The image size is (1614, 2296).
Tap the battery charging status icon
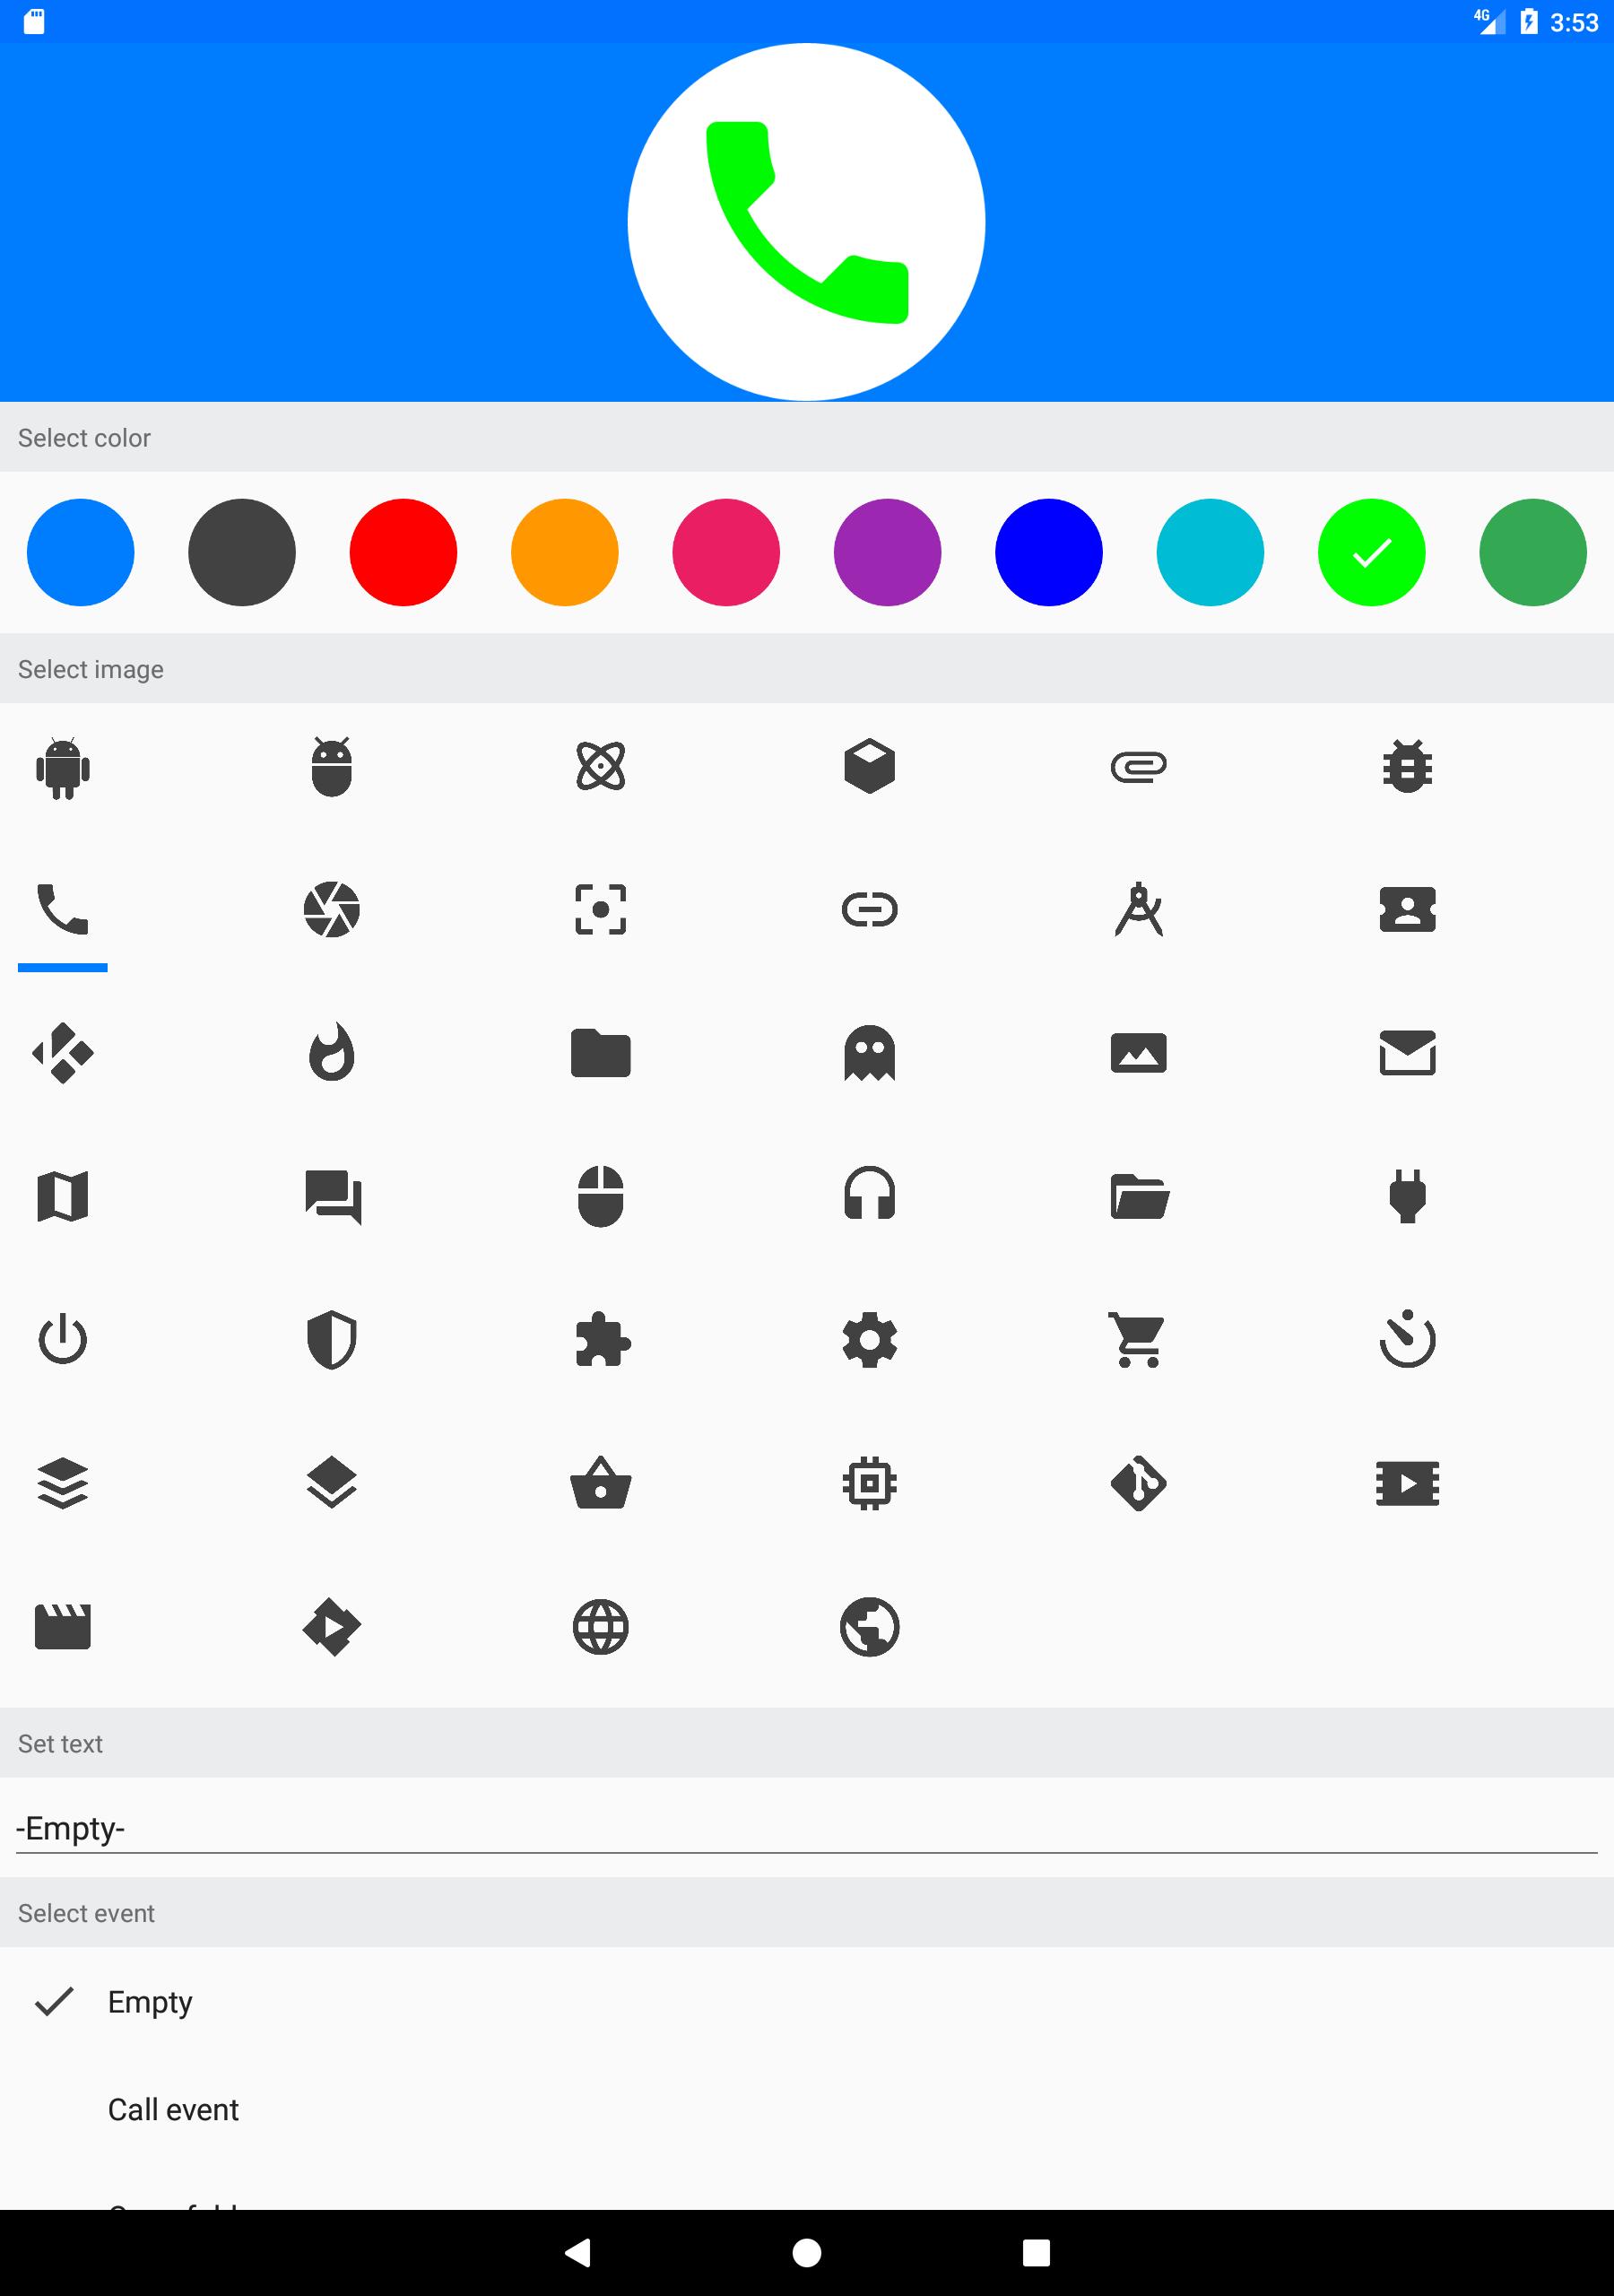(1529, 22)
